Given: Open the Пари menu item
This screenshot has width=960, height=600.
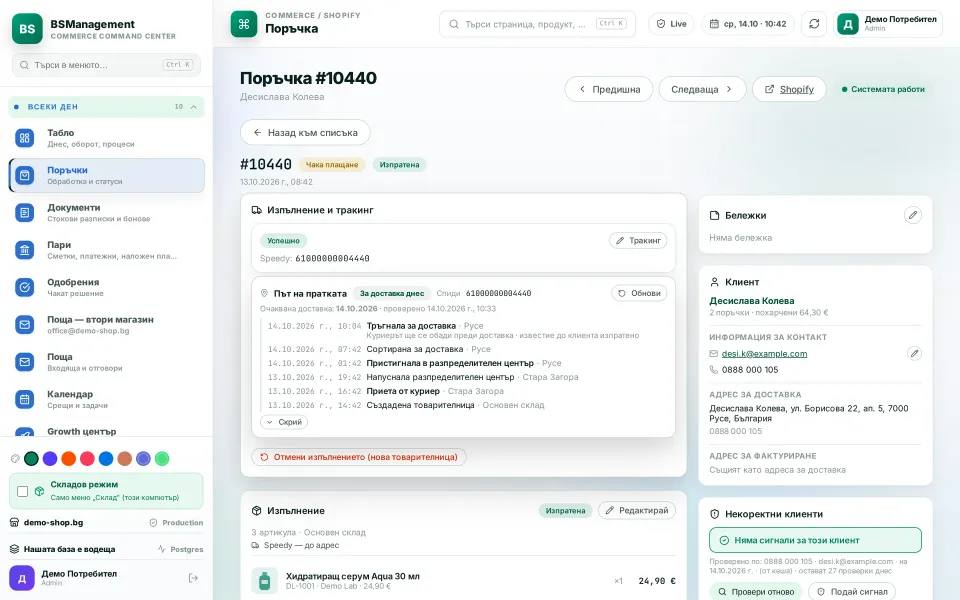Looking at the screenshot, I should point(107,250).
